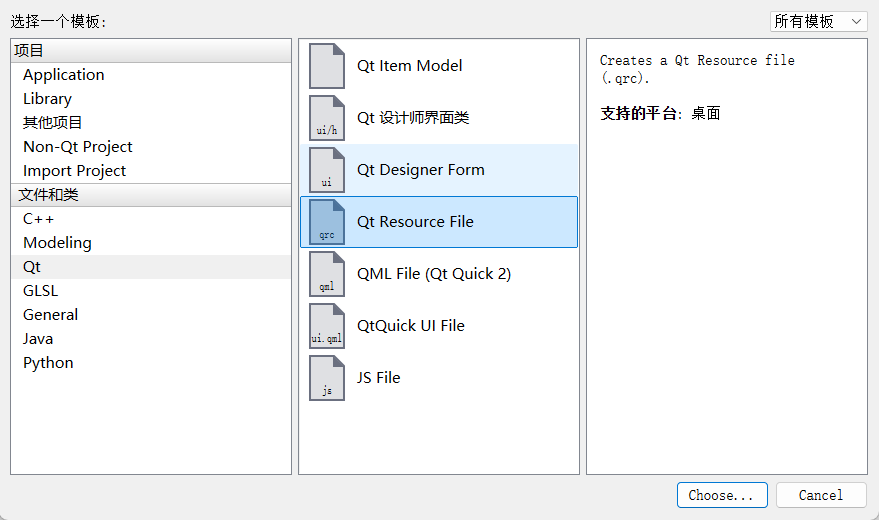Click the 'Creates a Qt Resource file' description
The height and width of the screenshot is (520, 879).
click(x=697, y=69)
